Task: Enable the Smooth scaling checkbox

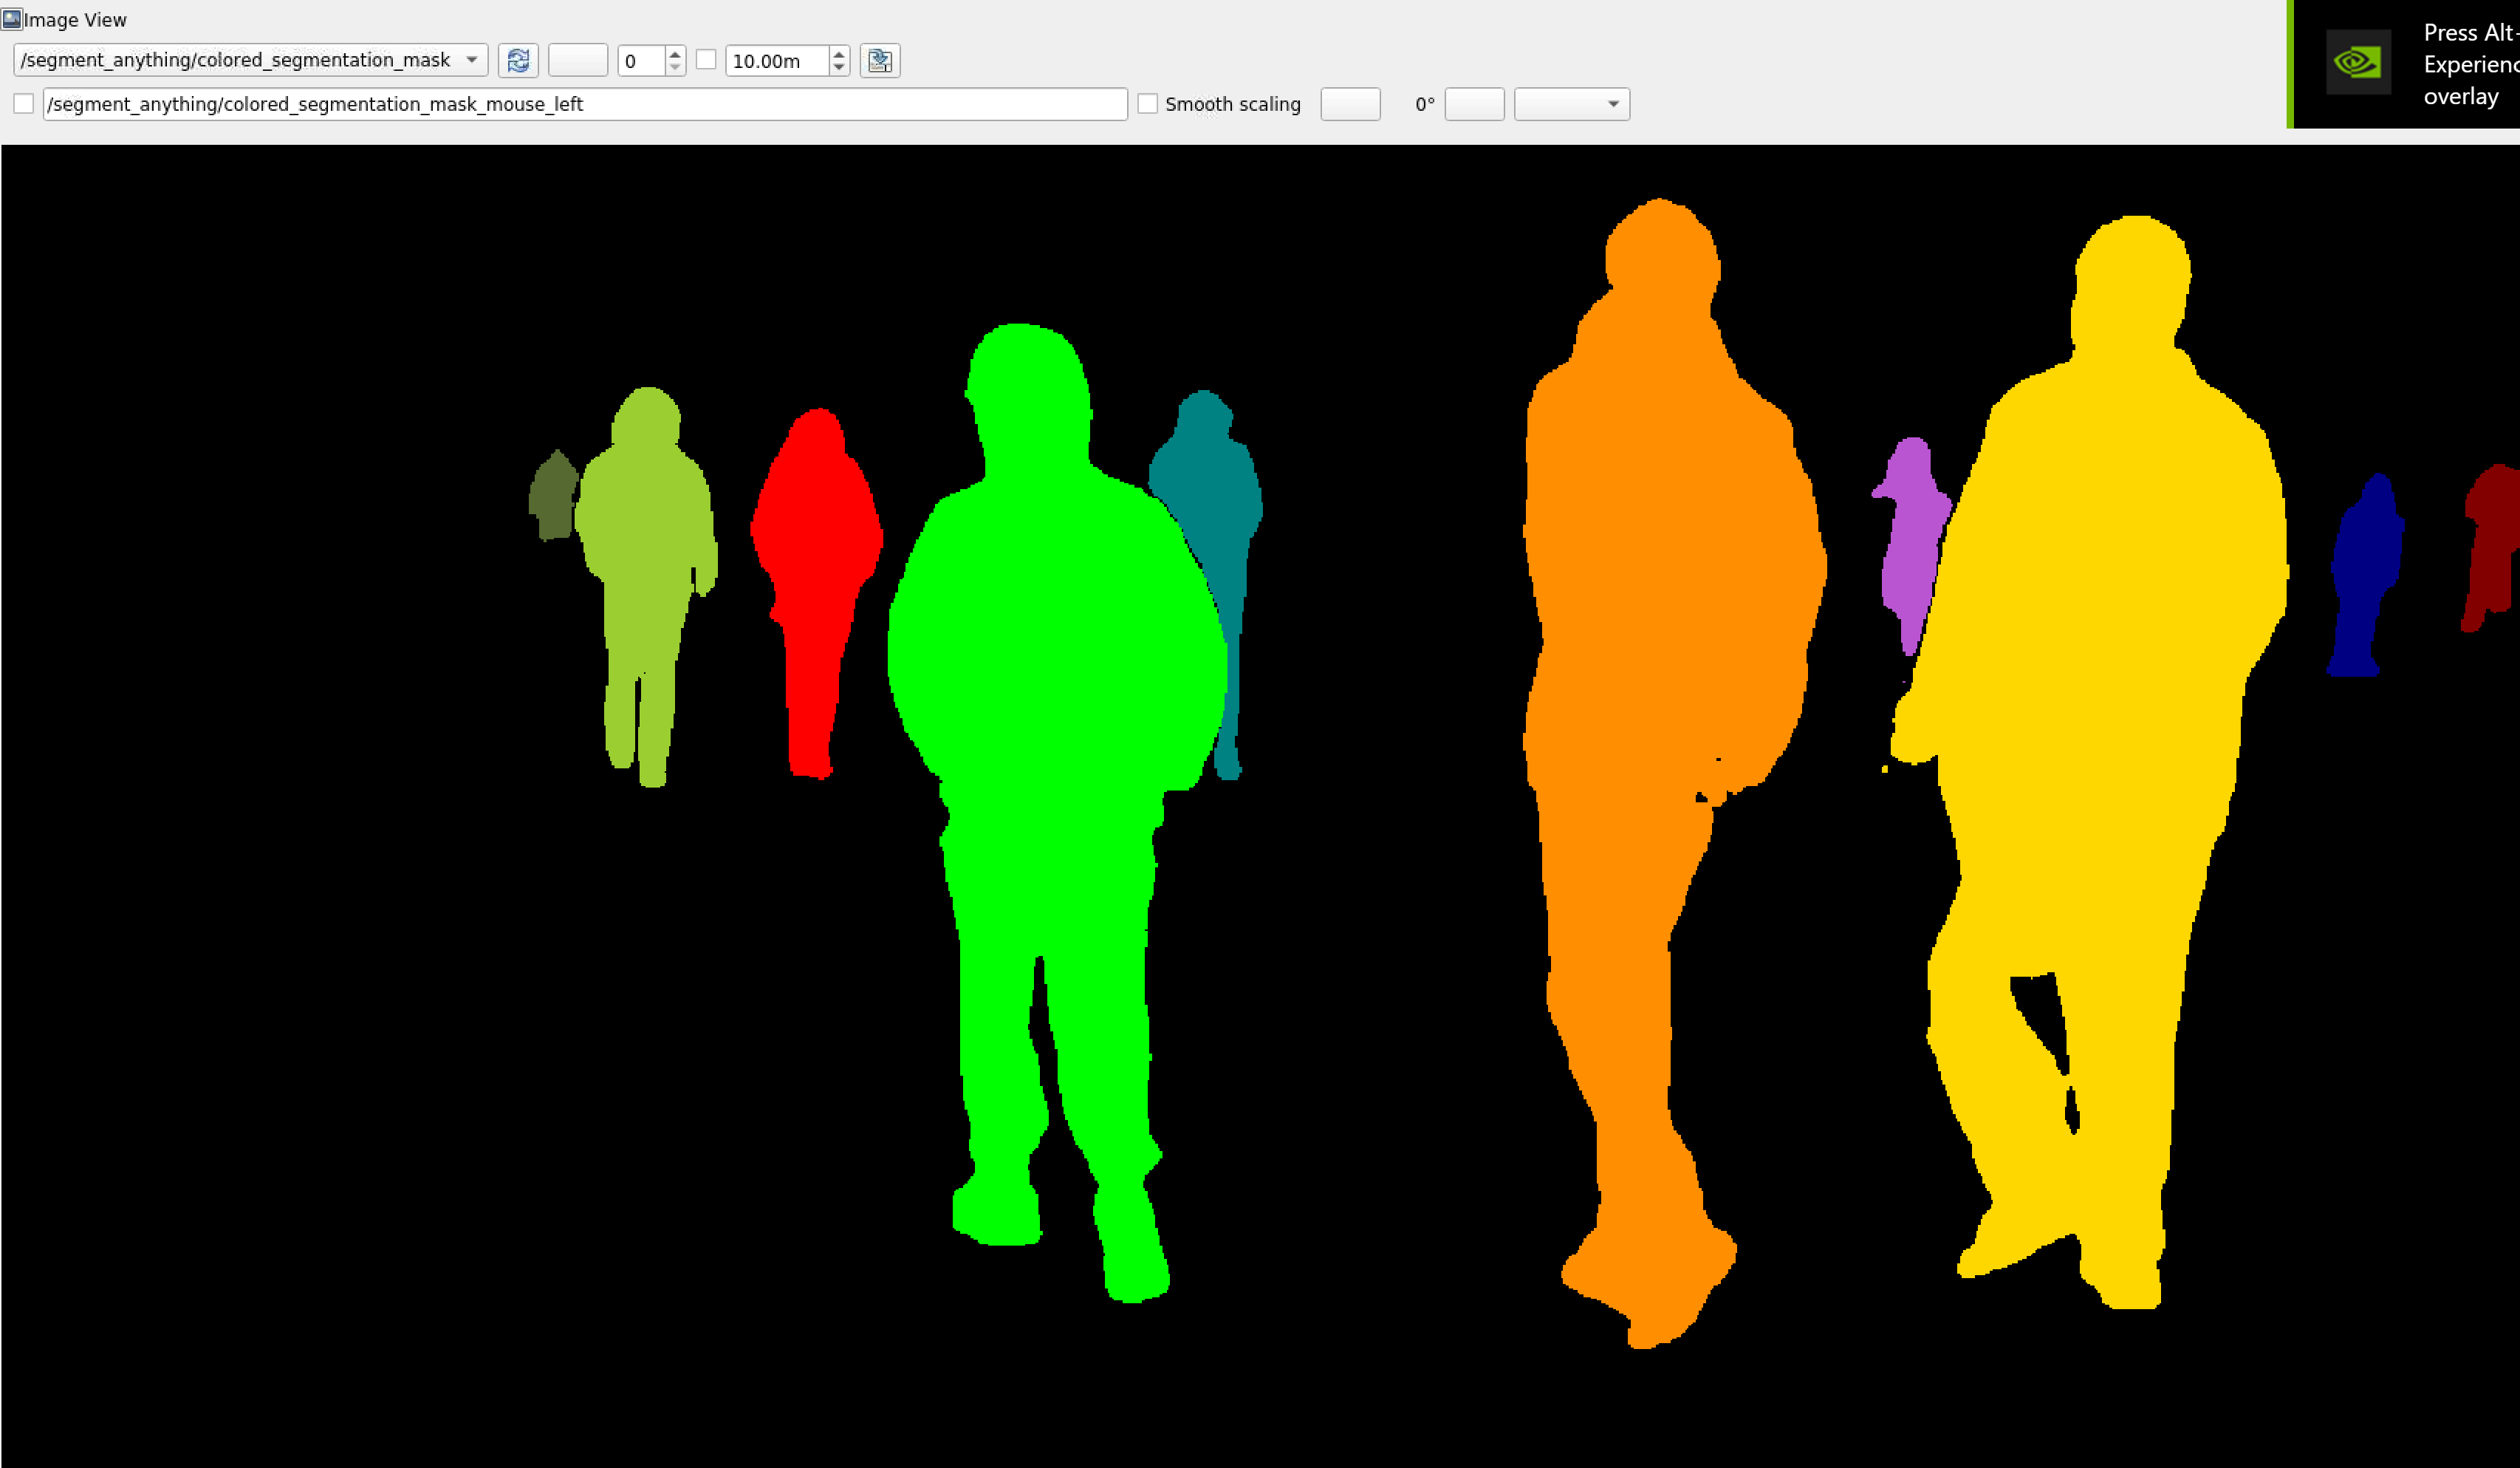Action: [1148, 104]
